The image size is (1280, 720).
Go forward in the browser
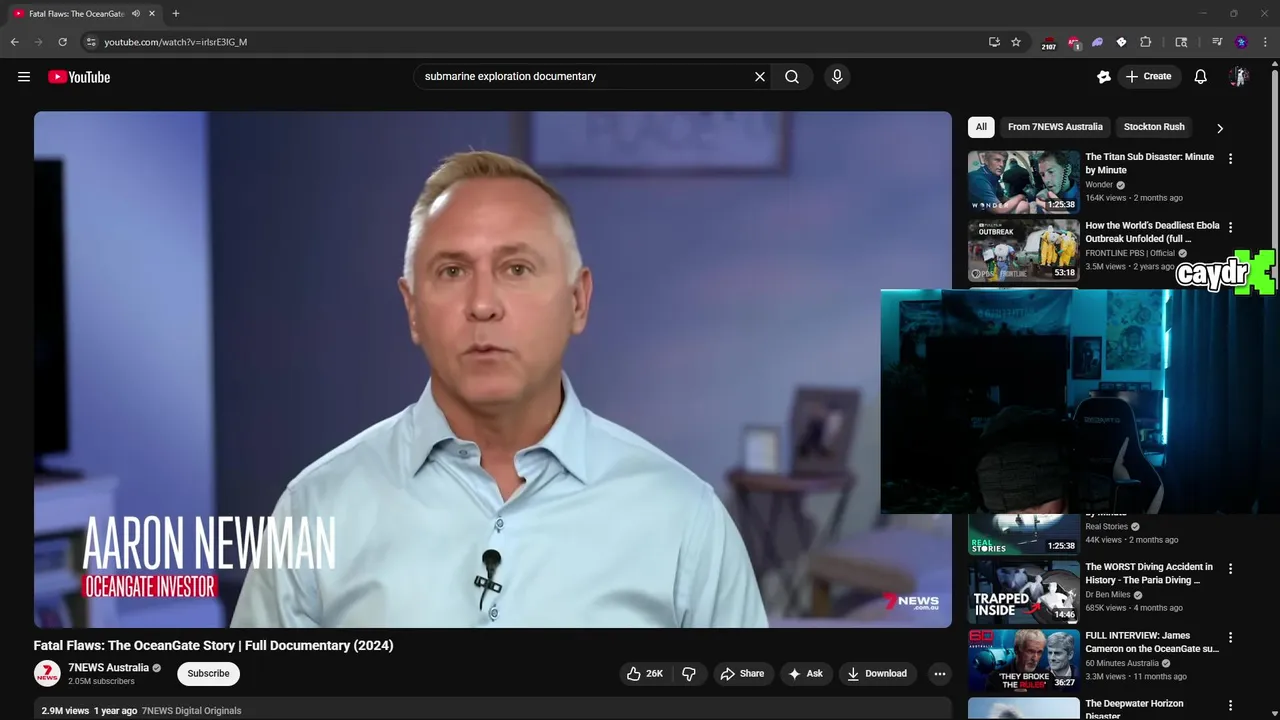coord(39,42)
